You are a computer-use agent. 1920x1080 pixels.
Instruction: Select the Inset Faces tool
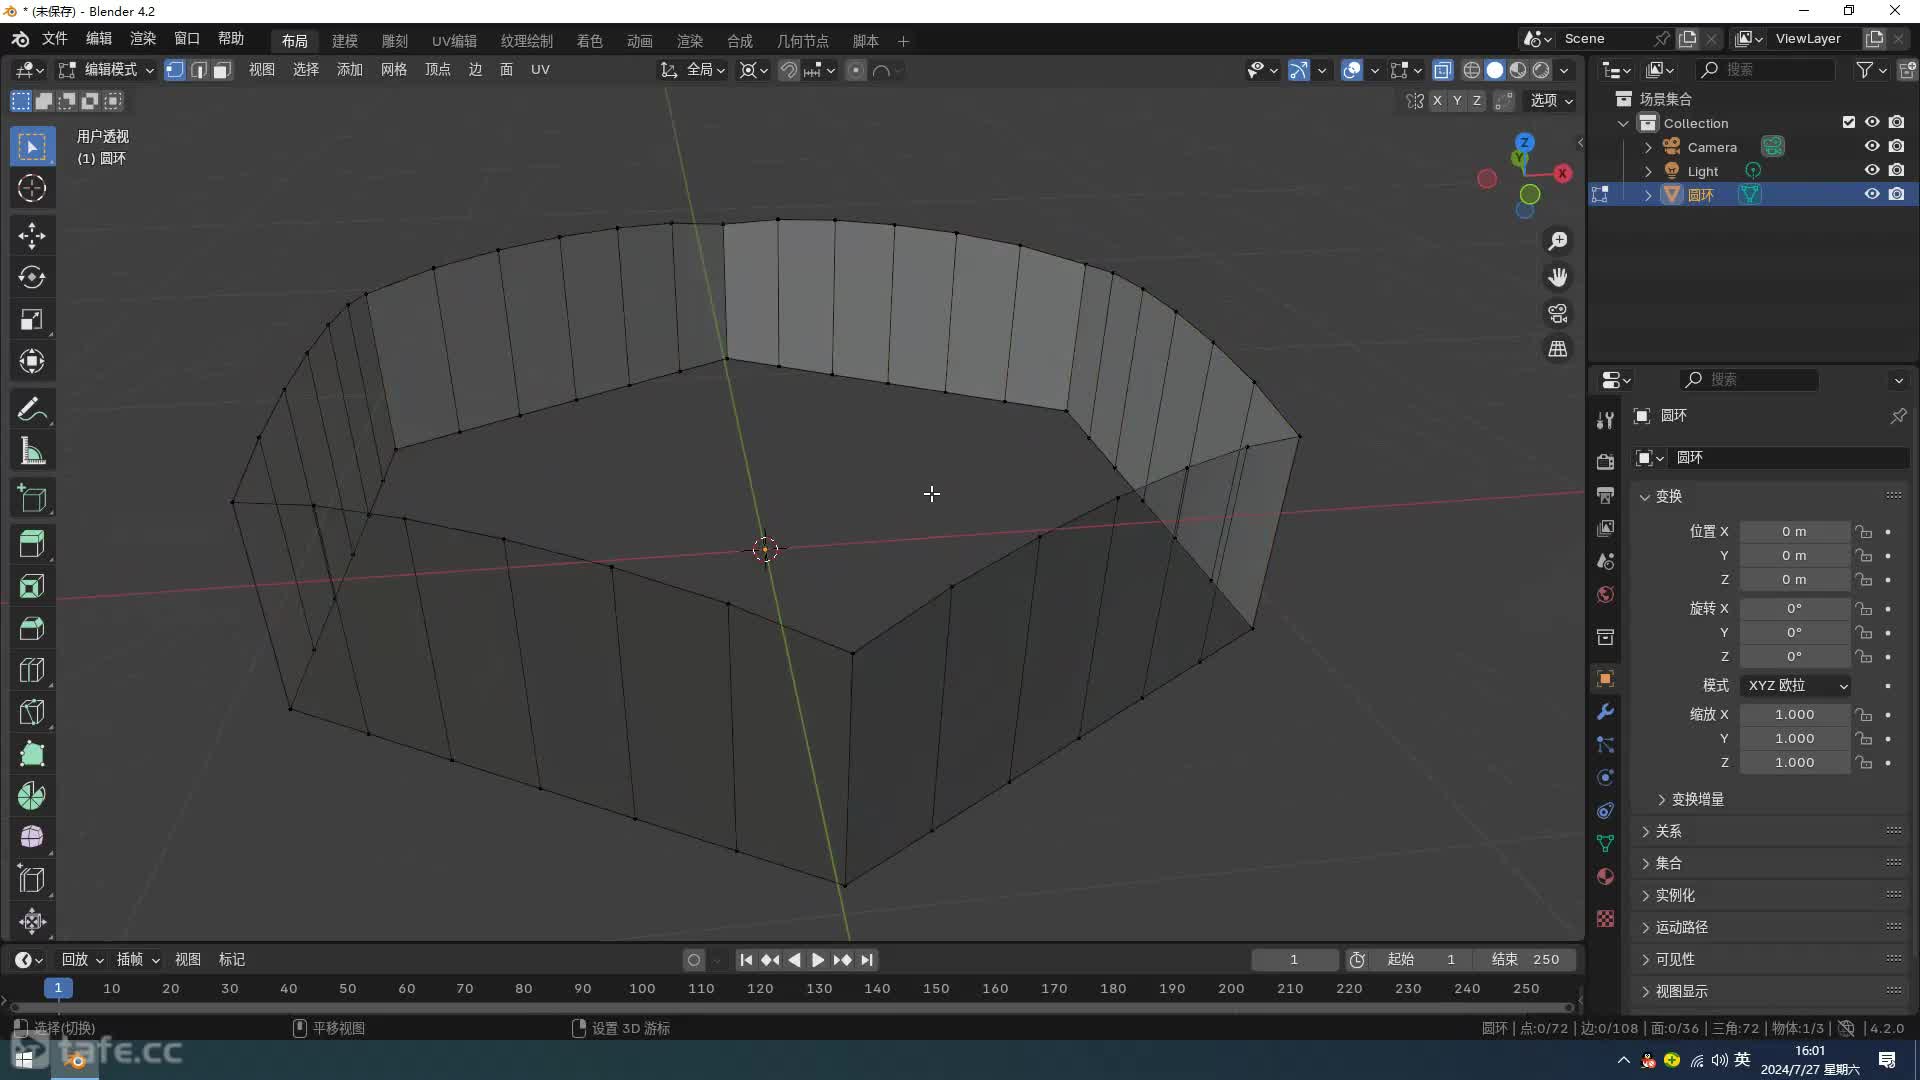click(32, 586)
